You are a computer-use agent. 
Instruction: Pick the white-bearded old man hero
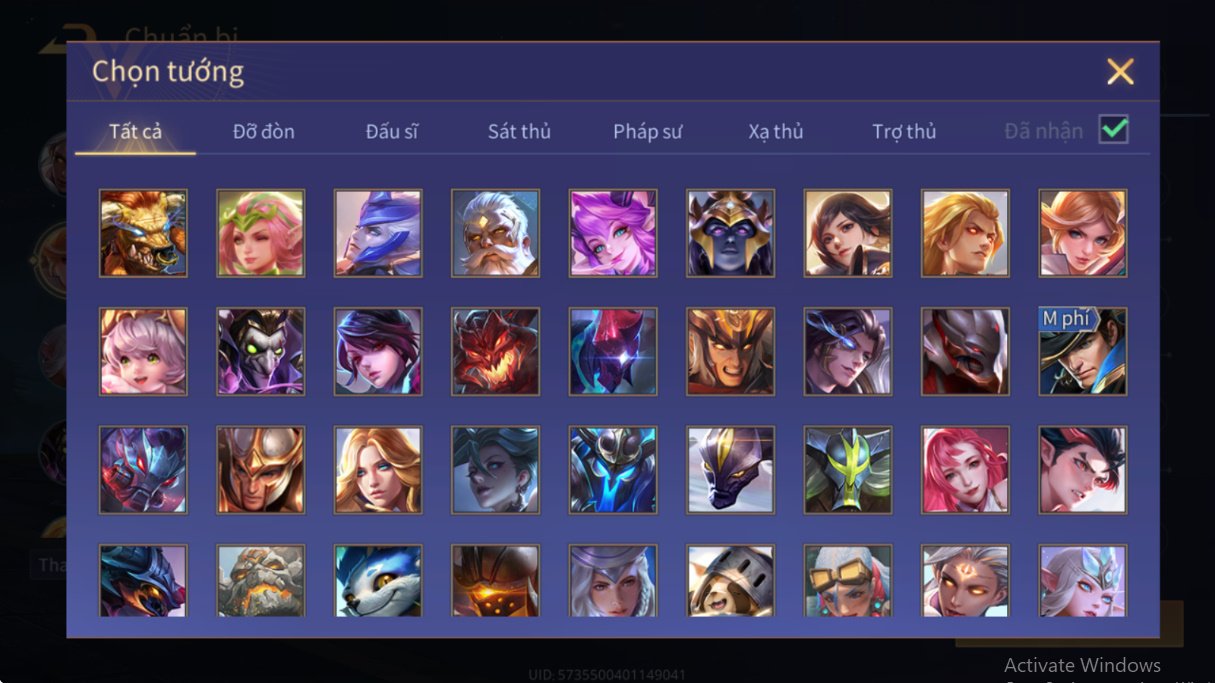[x=495, y=233]
